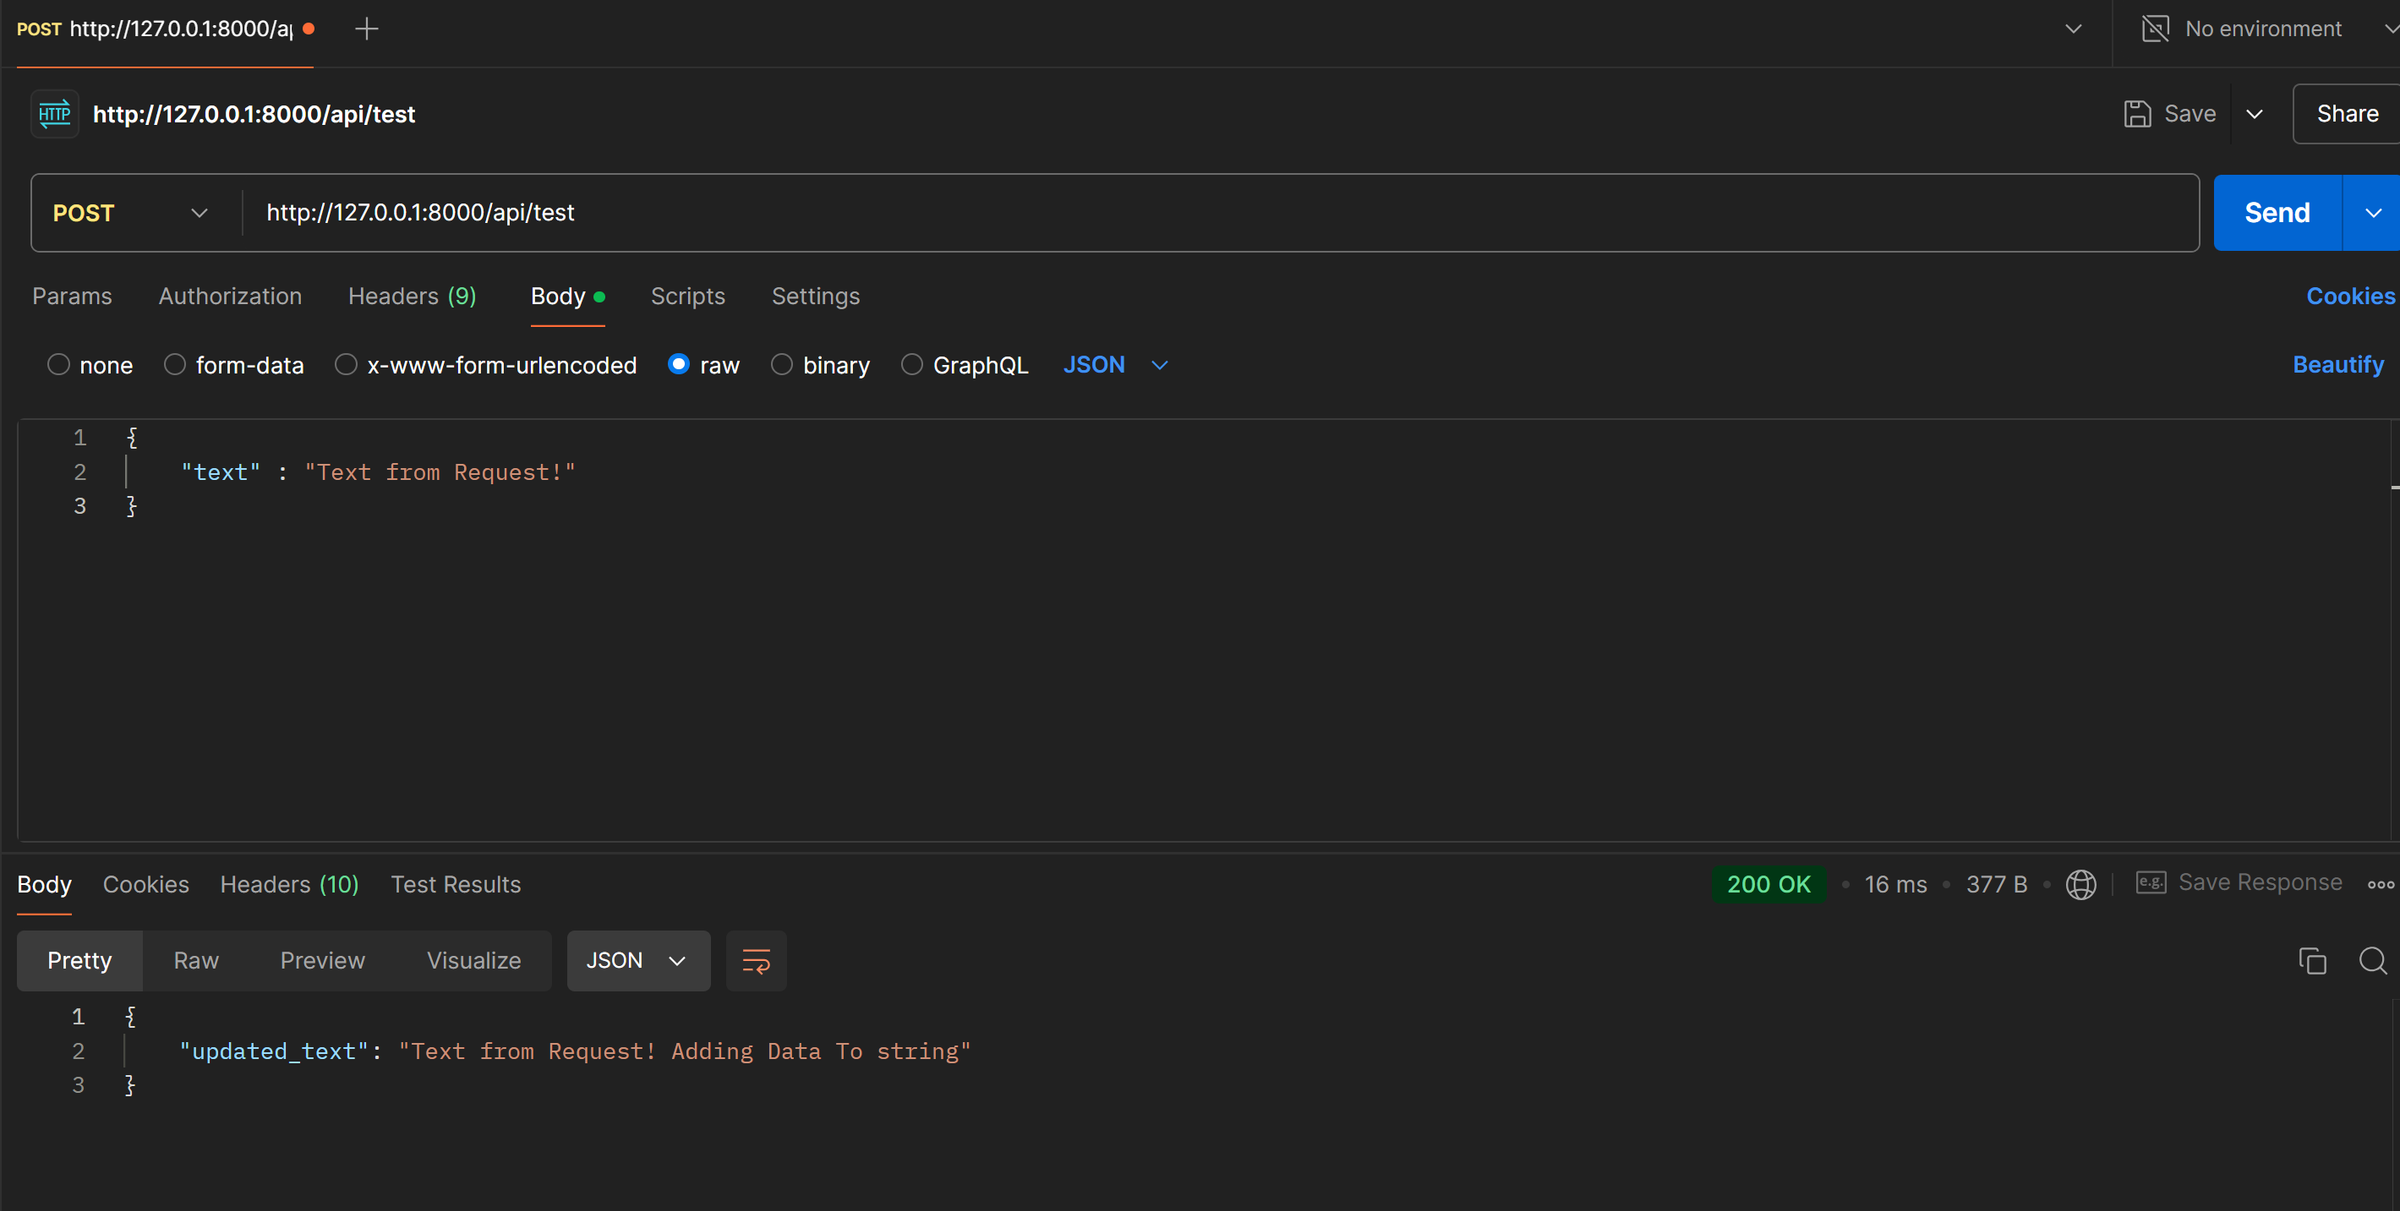Open the Headers (10) response tab
The image size is (2400, 1211).
[289, 884]
